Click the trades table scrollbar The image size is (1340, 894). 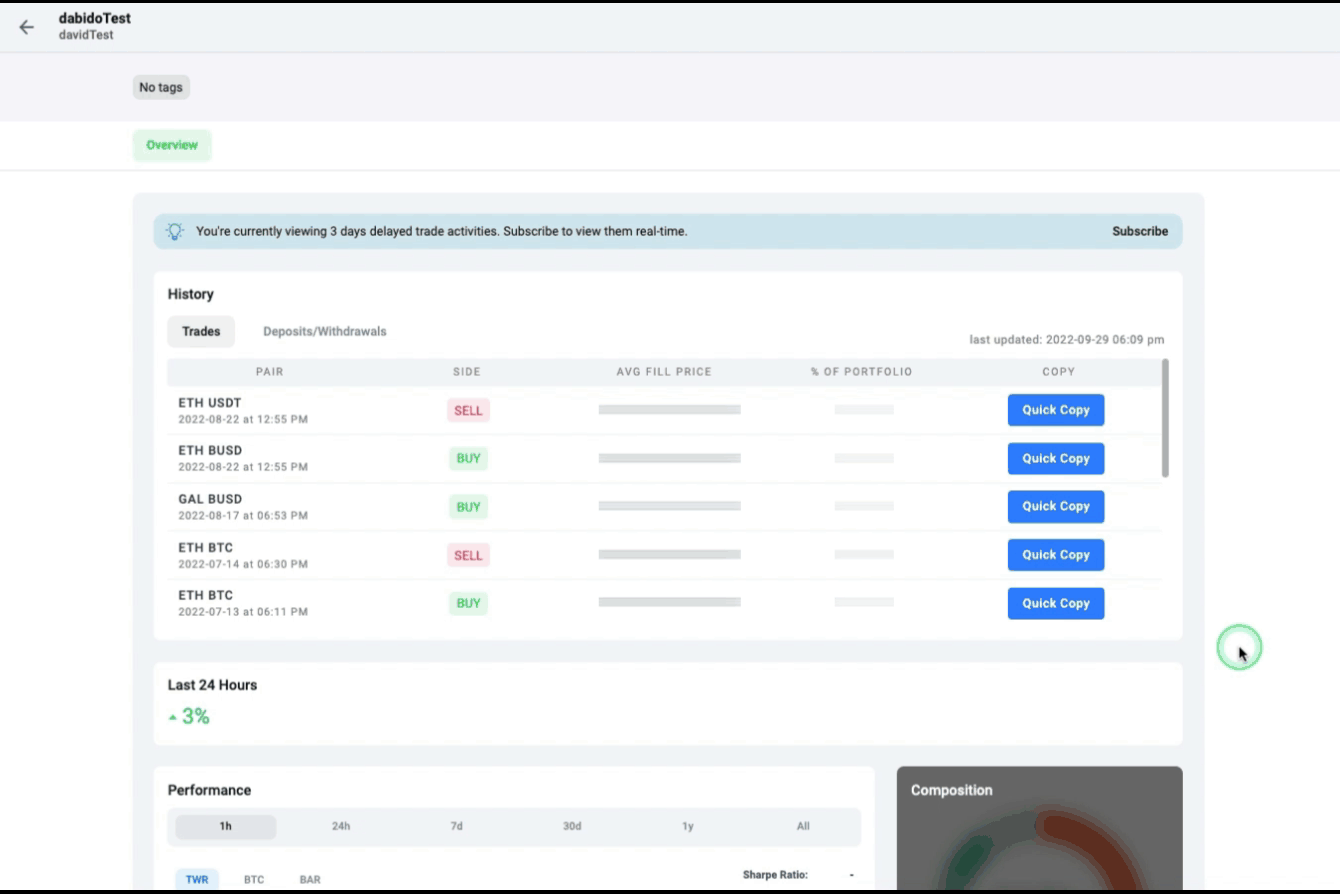click(x=1165, y=418)
